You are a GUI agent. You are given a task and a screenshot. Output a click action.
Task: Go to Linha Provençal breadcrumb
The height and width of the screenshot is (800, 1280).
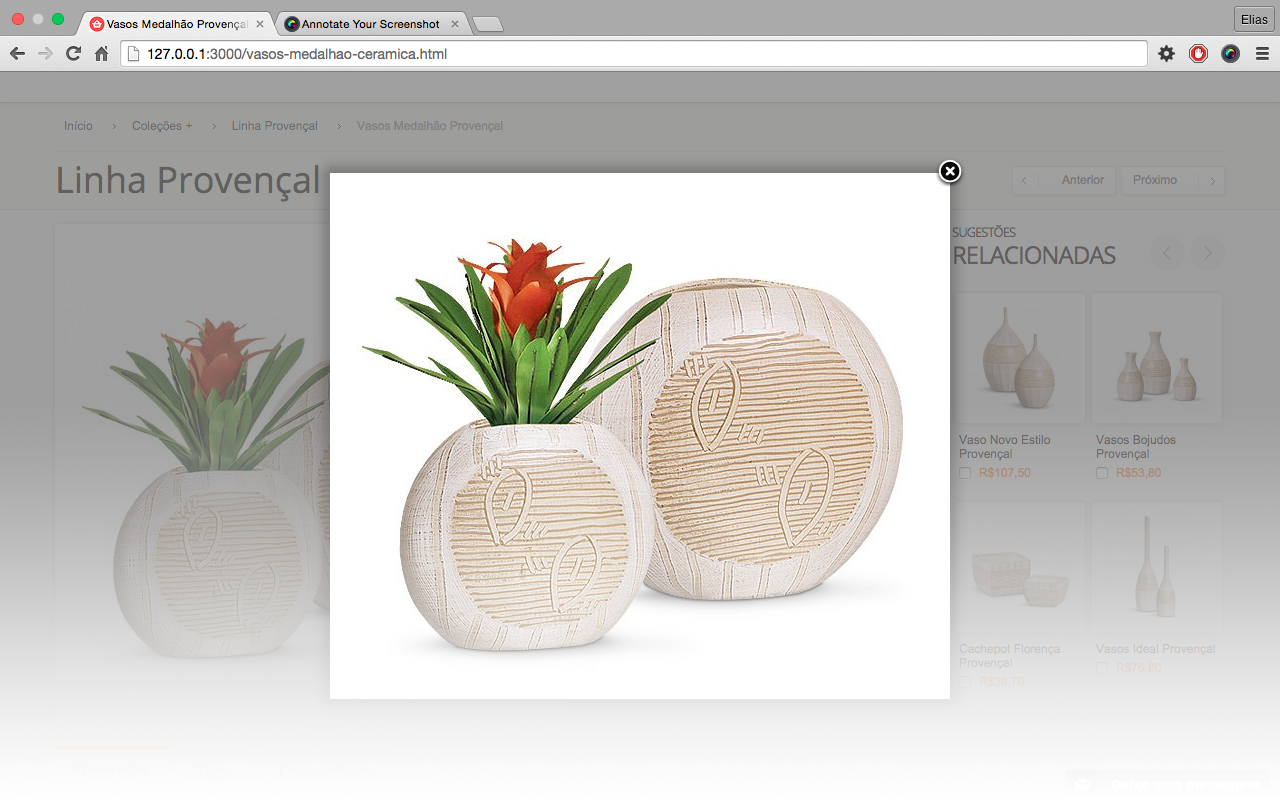274,126
